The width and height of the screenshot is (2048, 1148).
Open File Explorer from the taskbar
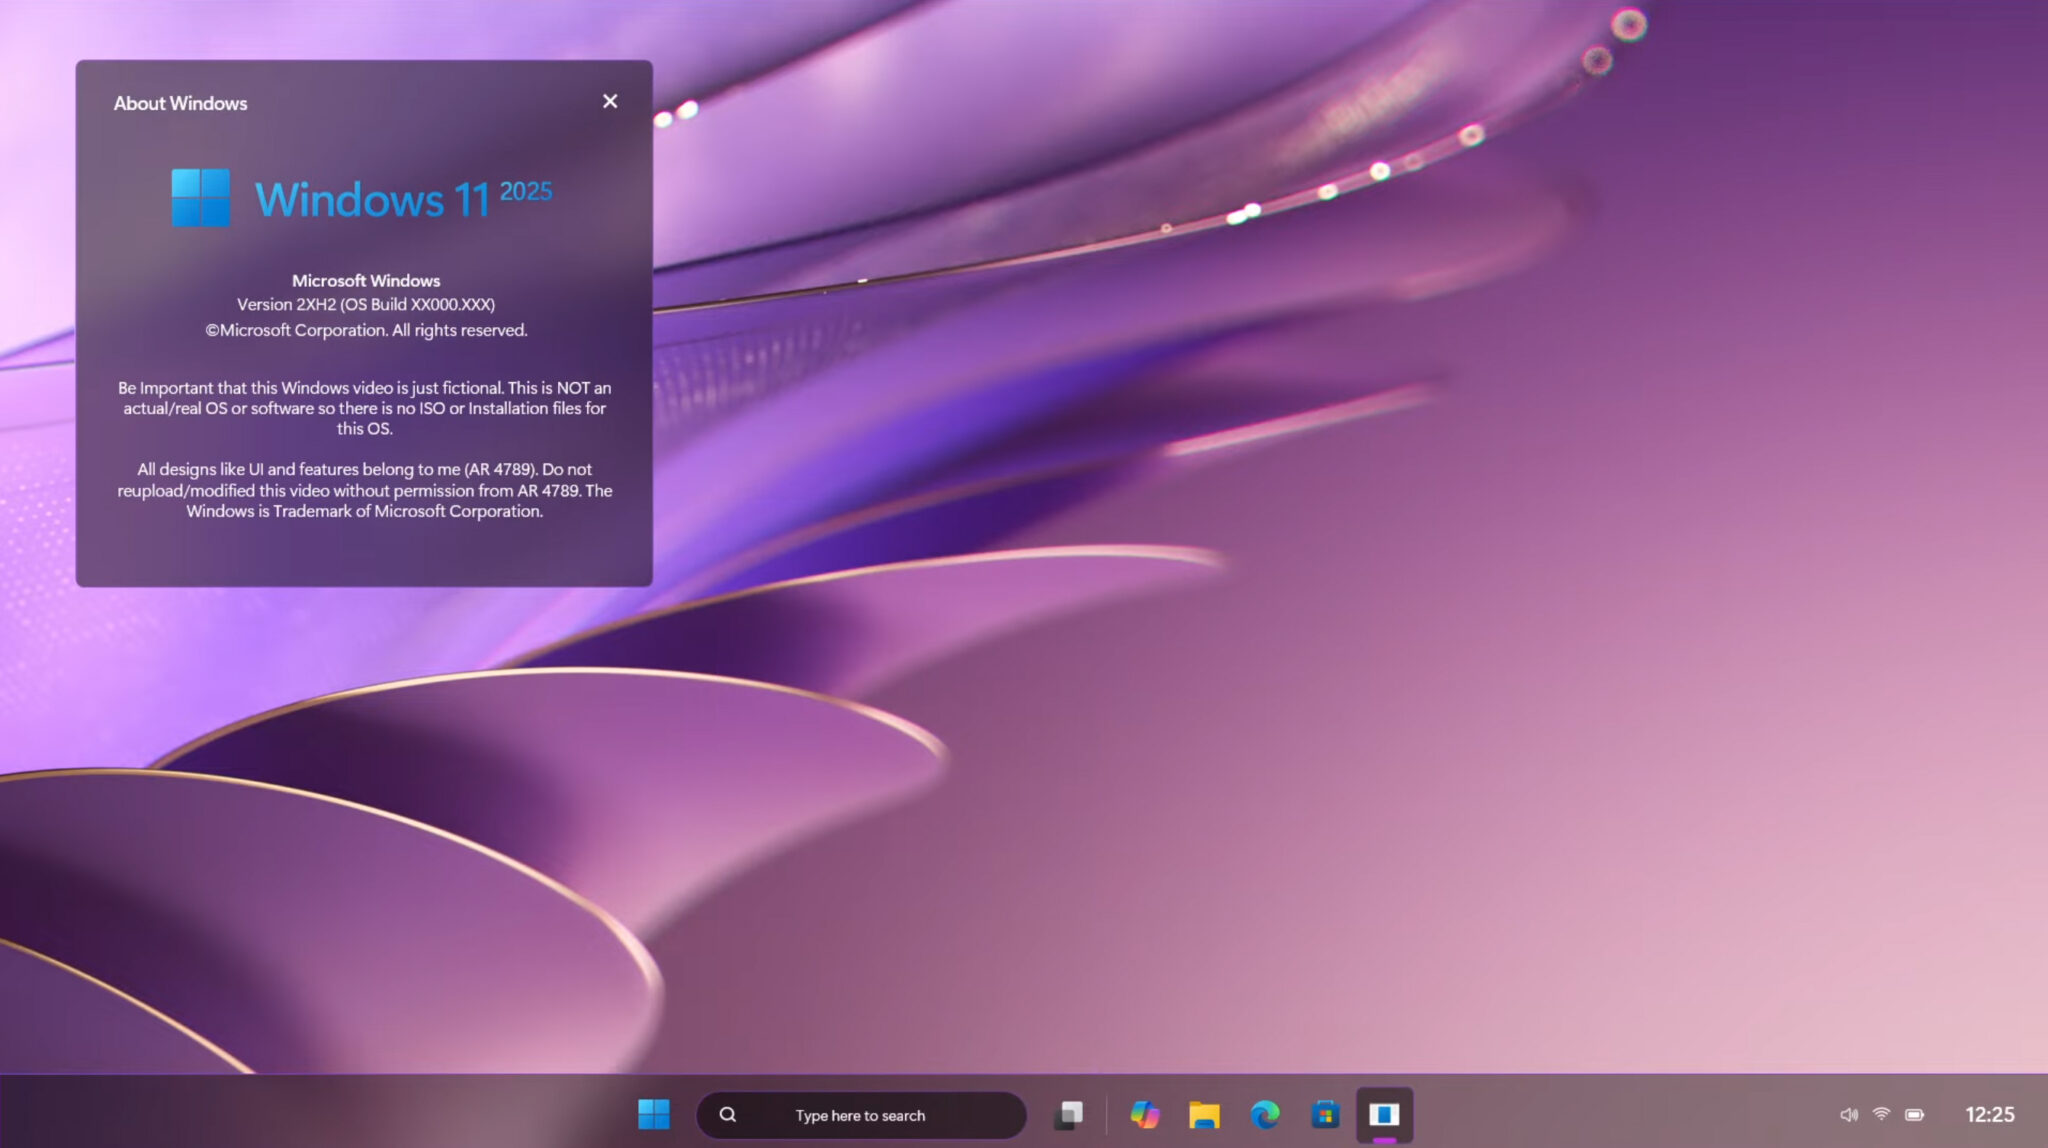point(1205,1114)
